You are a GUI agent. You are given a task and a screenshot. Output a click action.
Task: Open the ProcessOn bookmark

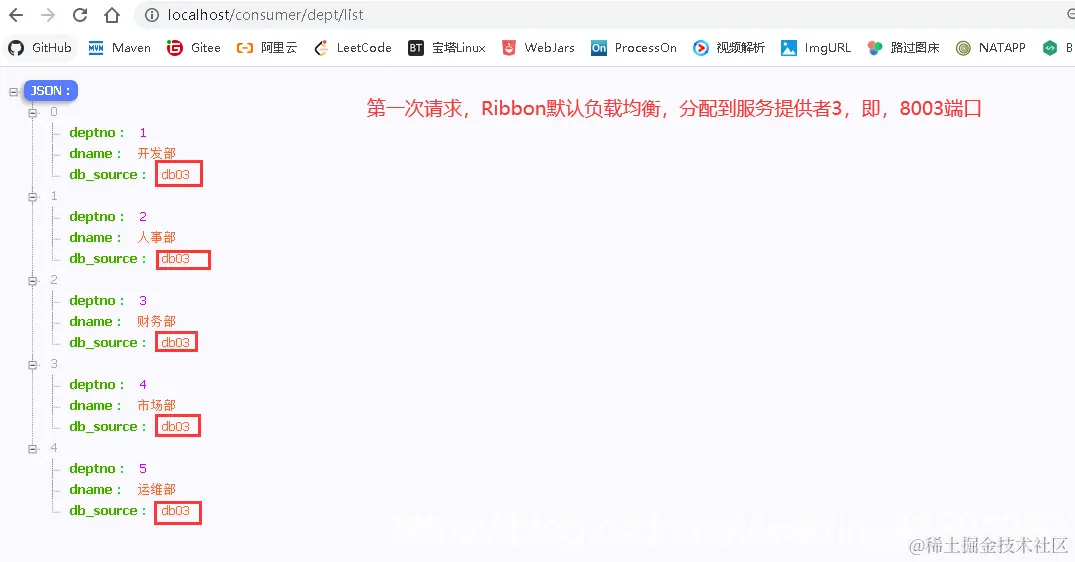(633, 48)
